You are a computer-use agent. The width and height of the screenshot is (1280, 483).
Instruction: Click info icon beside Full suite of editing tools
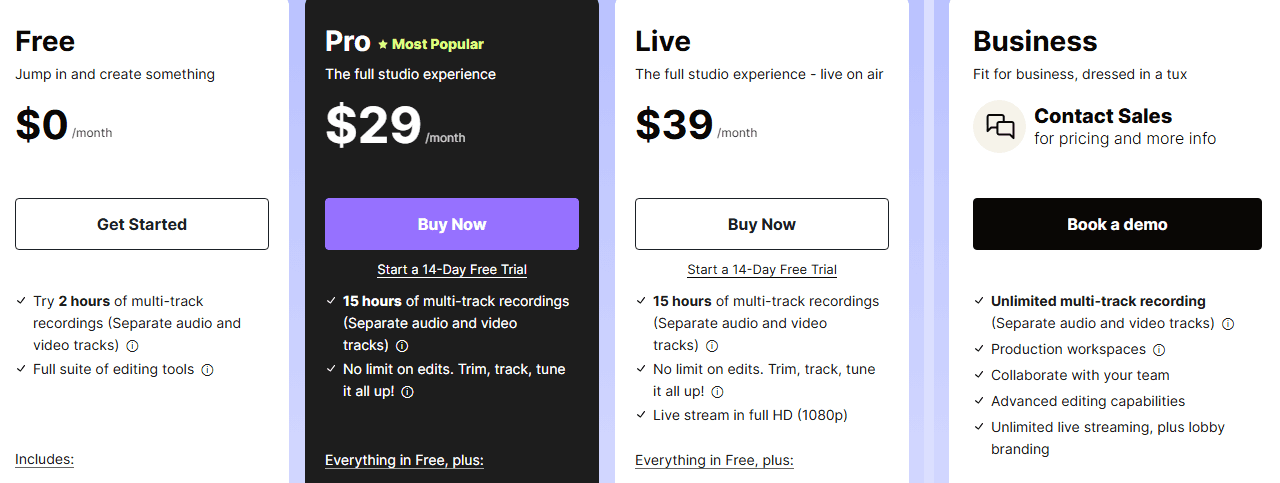pyautogui.click(x=207, y=370)
